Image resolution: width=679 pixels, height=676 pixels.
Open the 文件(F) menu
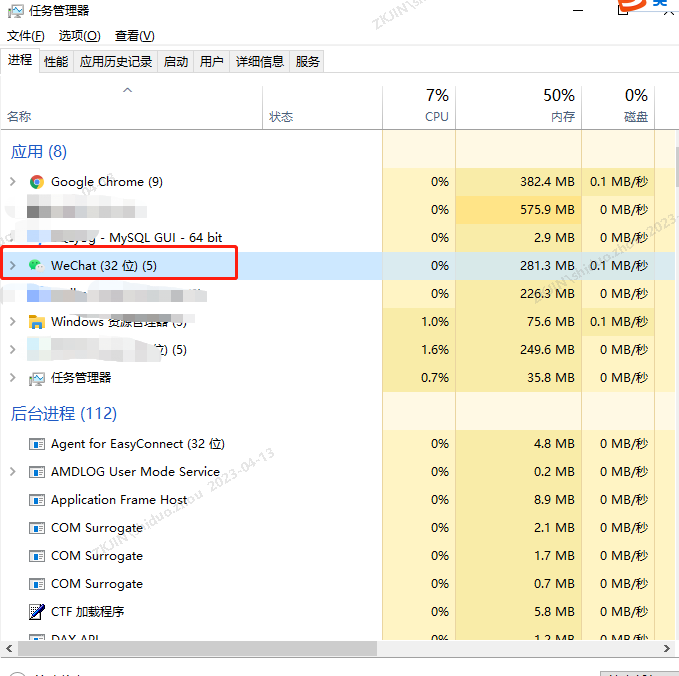[26, 36]
